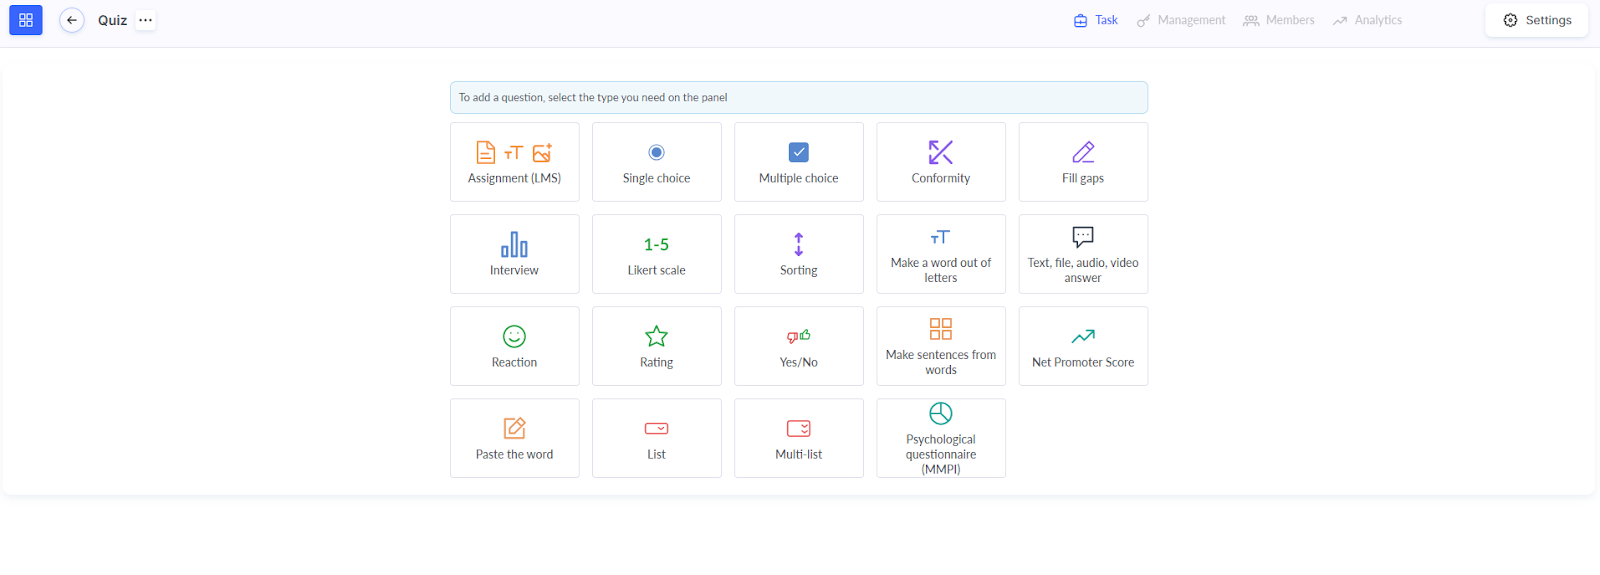The width and height of the screenshot is (1600, 575).
Task: Switch to the Task tab
Action: [x=1096, y=20]
